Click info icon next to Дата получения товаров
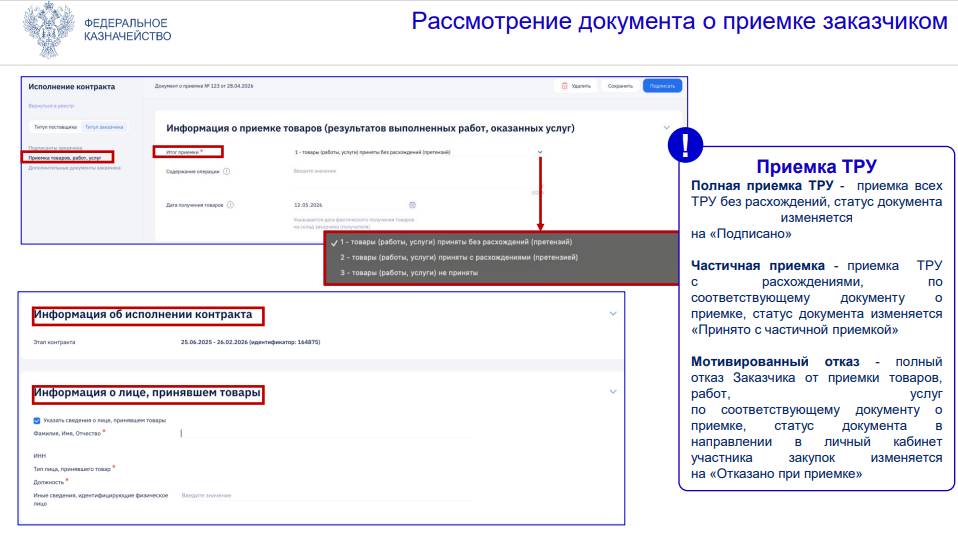 230,205
